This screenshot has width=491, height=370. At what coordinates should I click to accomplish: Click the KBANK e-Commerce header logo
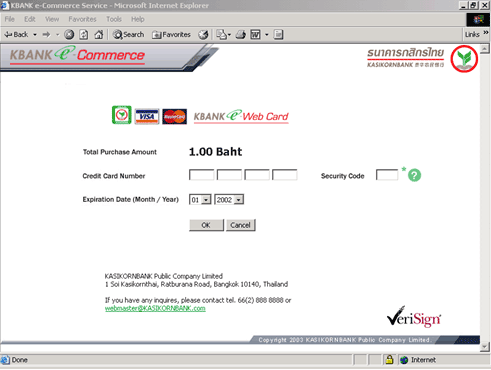point(77,55)
